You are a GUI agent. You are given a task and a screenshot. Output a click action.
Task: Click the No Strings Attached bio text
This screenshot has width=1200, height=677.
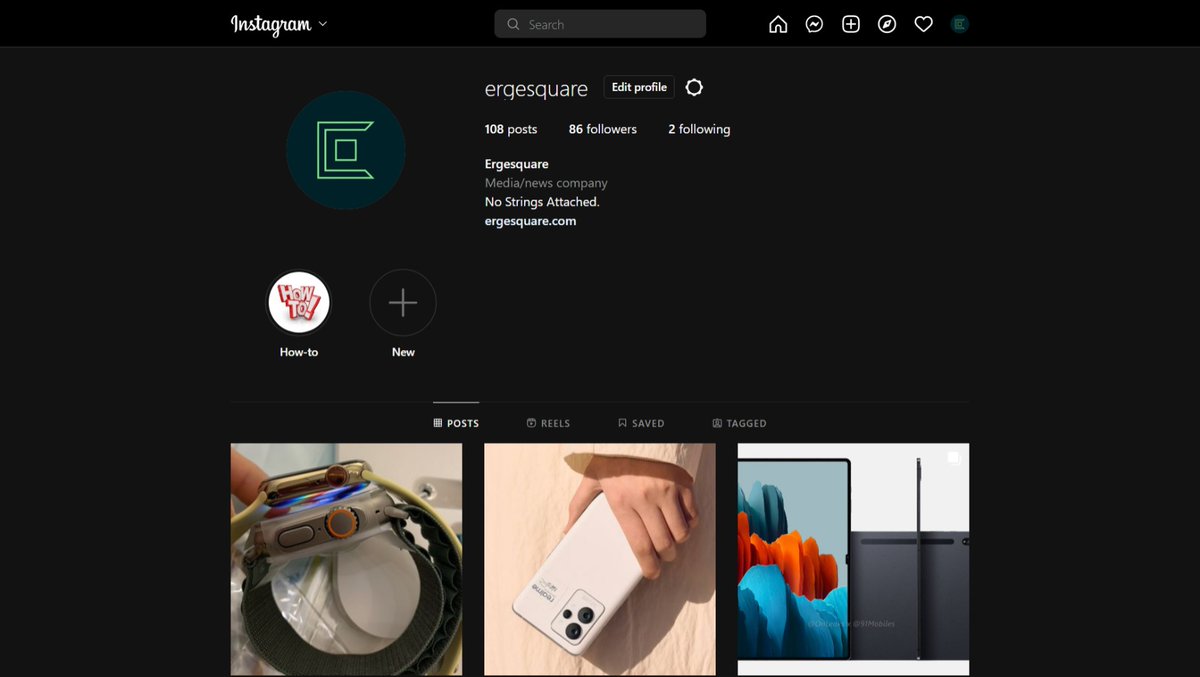tap(542, 202)
